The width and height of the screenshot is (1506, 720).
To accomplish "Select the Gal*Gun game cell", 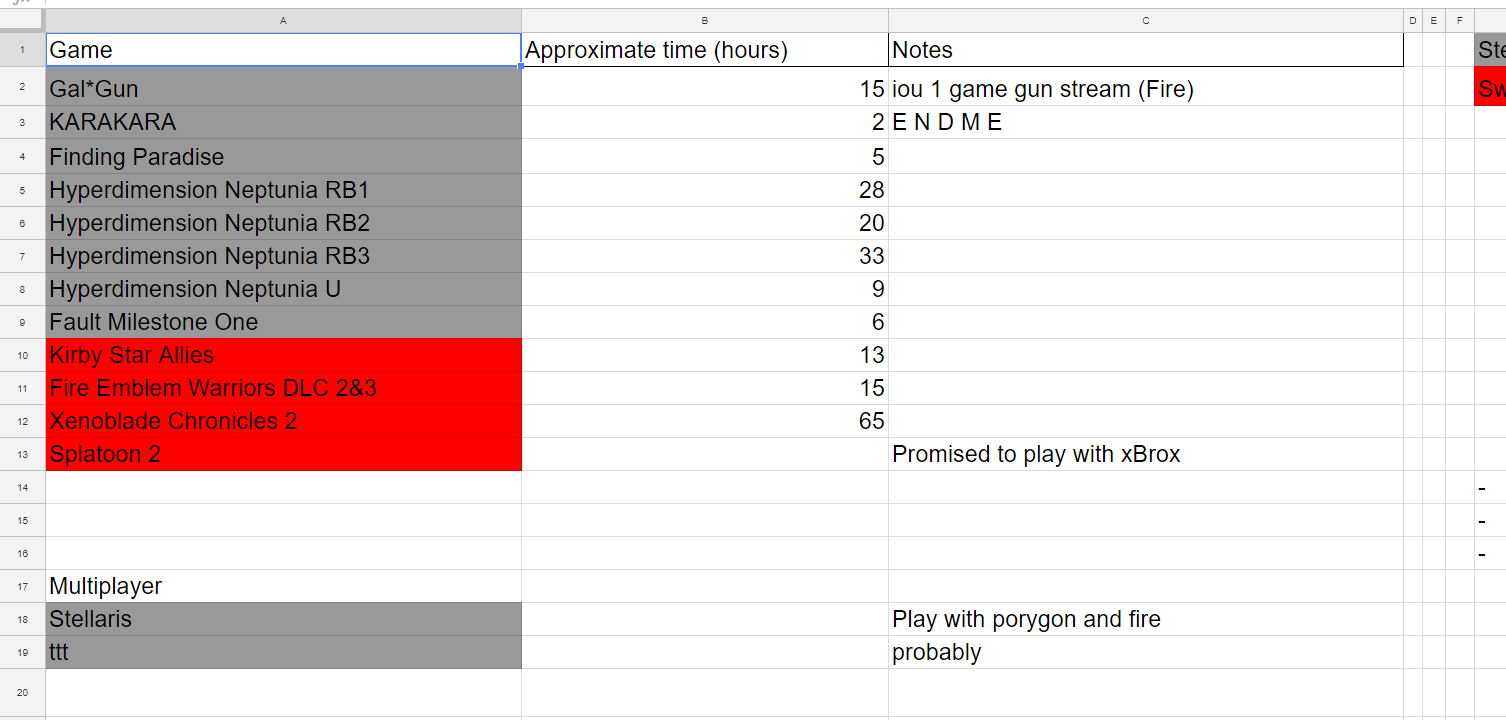I will pyautogui.click(x=283, y=89).
